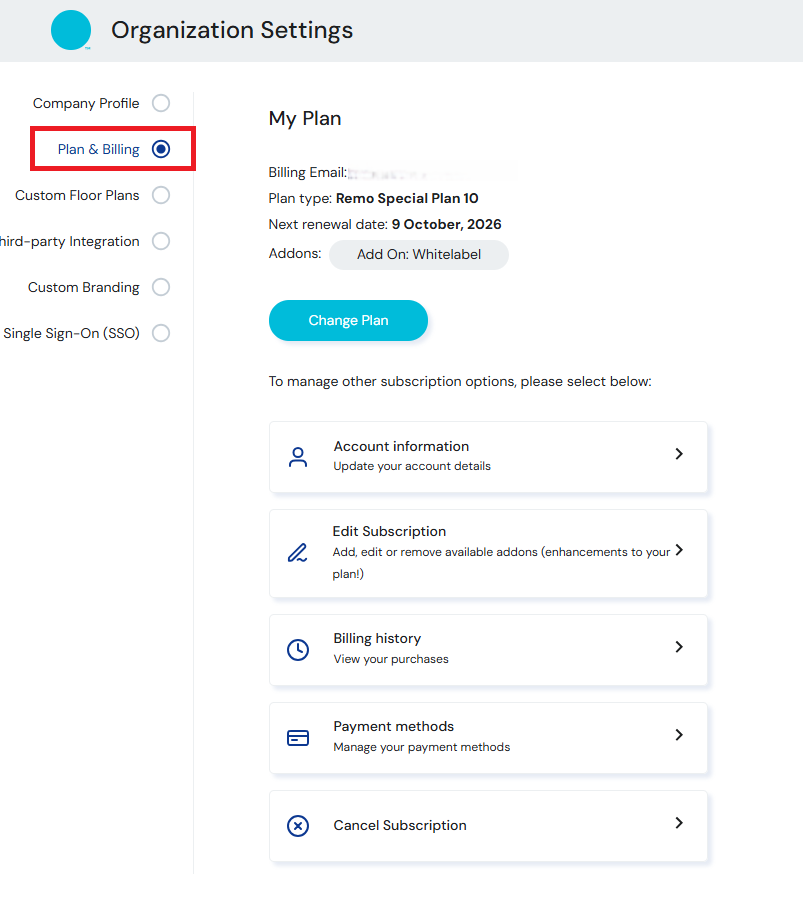Expand Edit Subscription using its chevron
This screenshot has height=902, width=803.
[679, 550]
